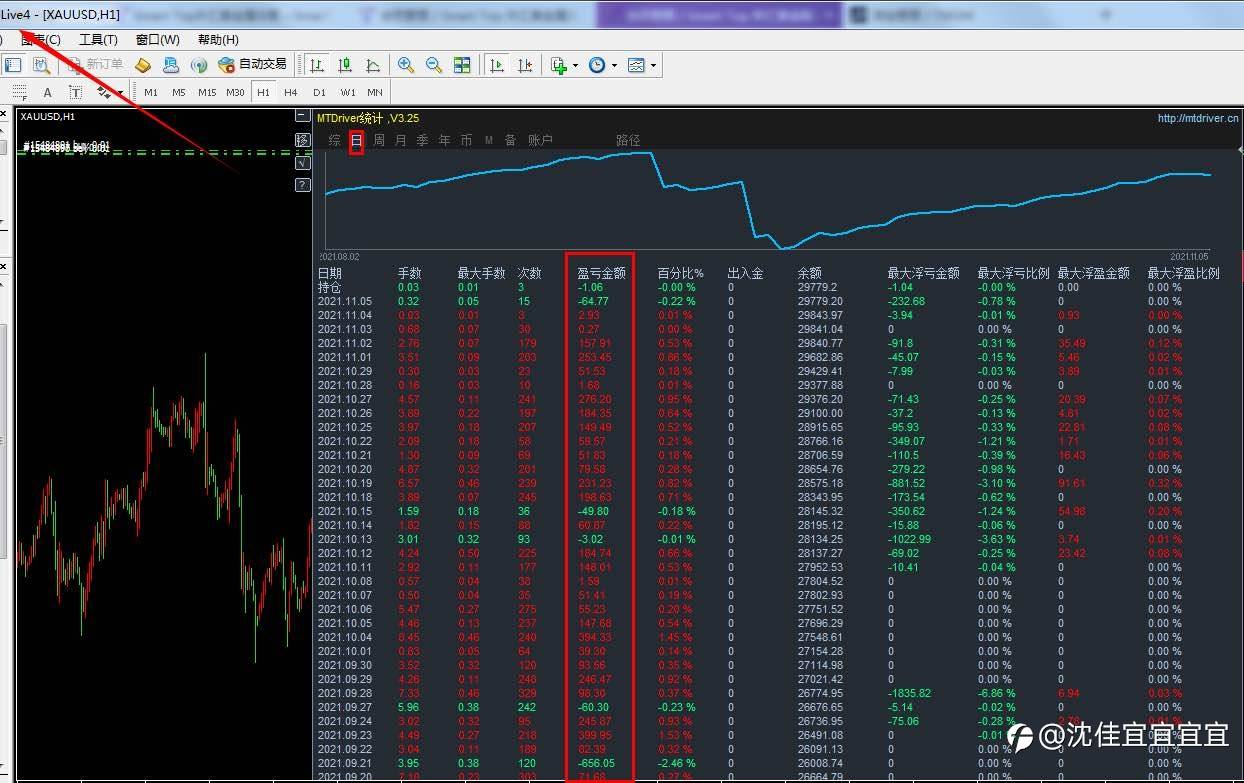This screenshot has height=783, width=1244.
Task: Tile chart windows icon
Action: [462, 65]
